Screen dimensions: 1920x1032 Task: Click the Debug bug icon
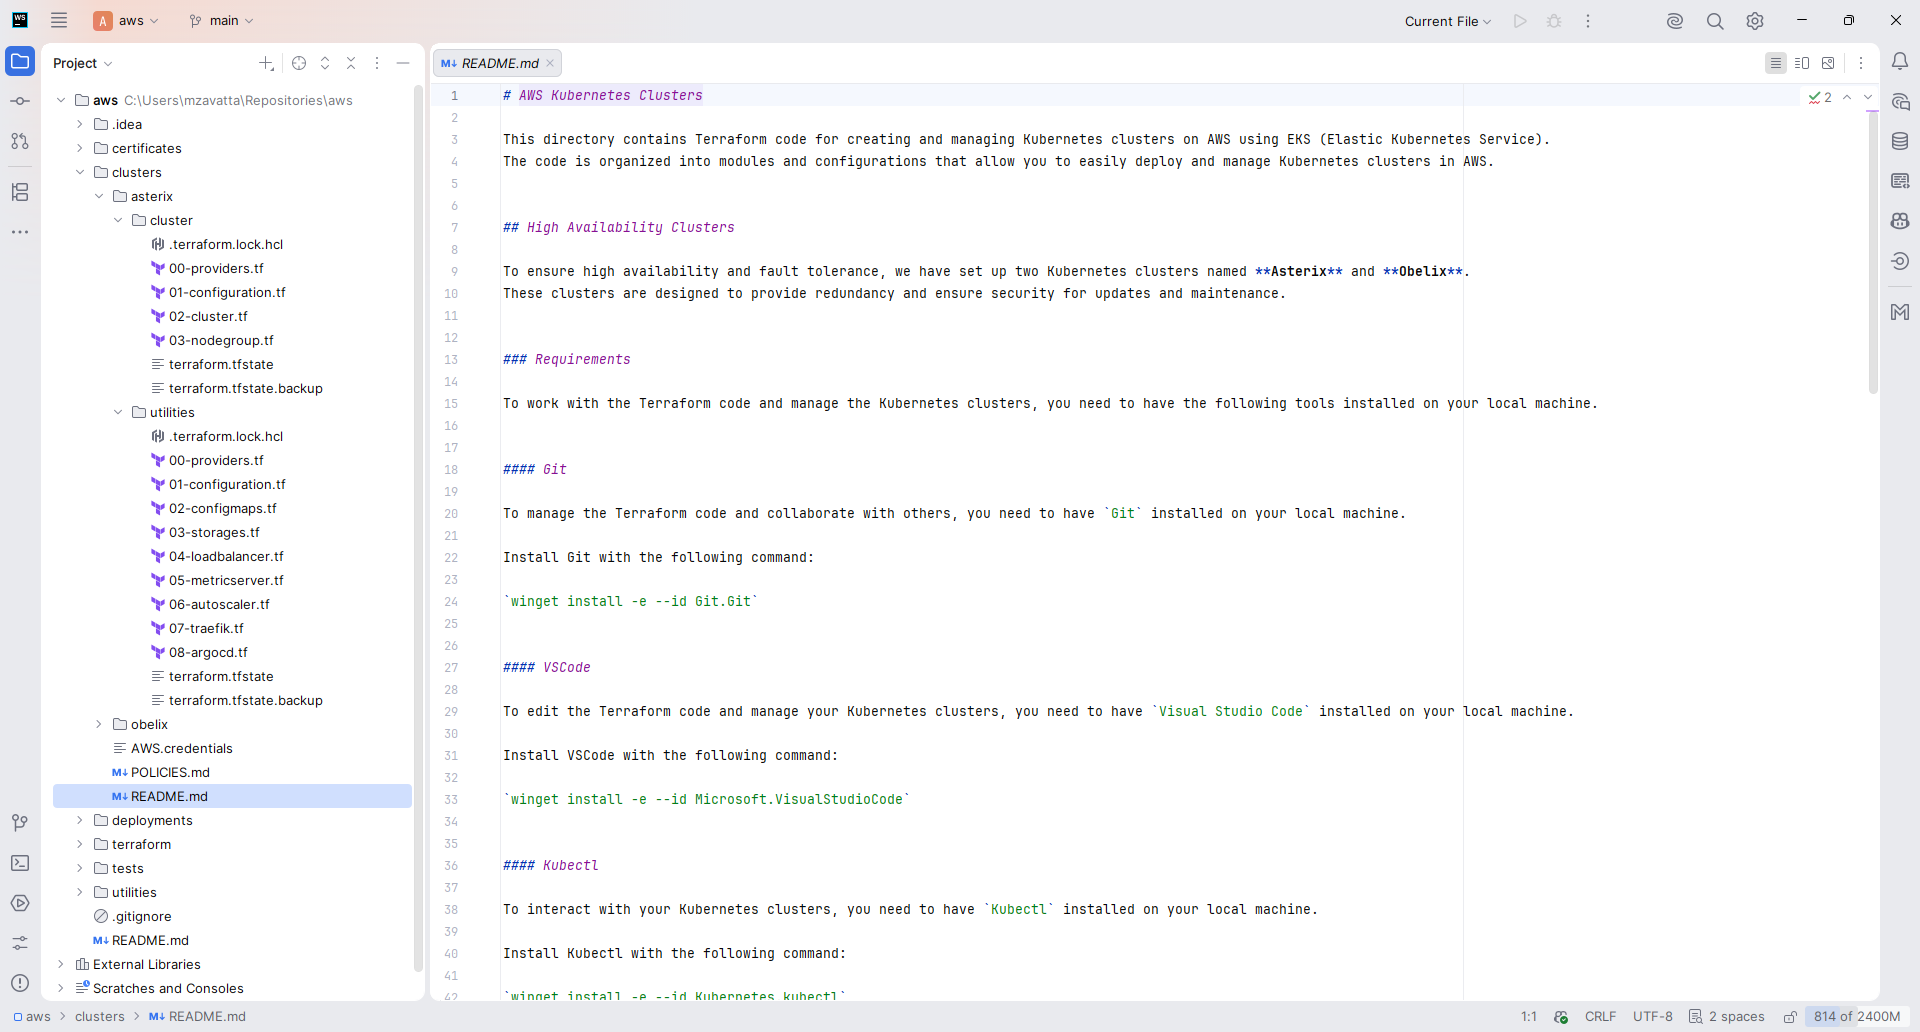click(x=1554, y=21)
